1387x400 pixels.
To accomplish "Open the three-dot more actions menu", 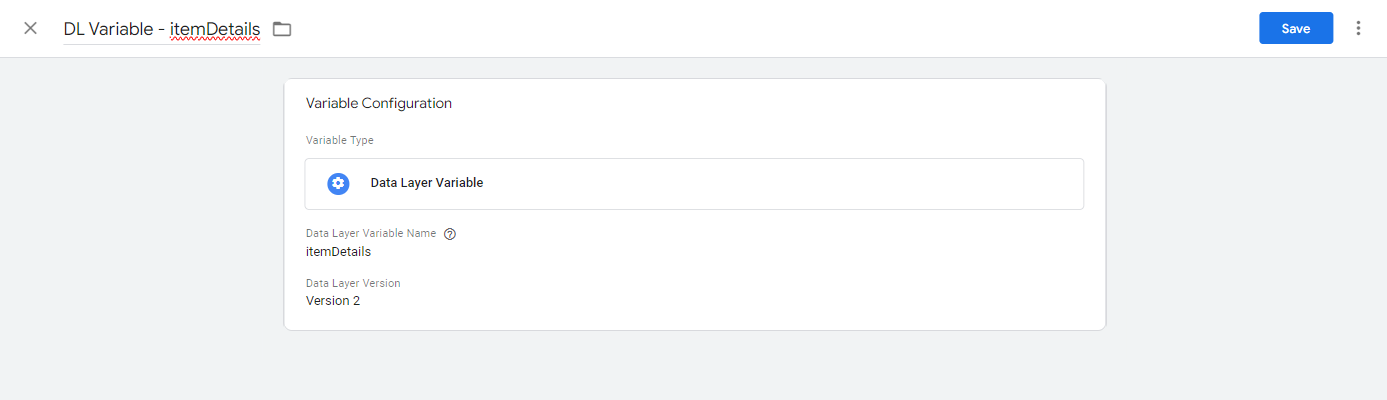I will coord(1358,28).
